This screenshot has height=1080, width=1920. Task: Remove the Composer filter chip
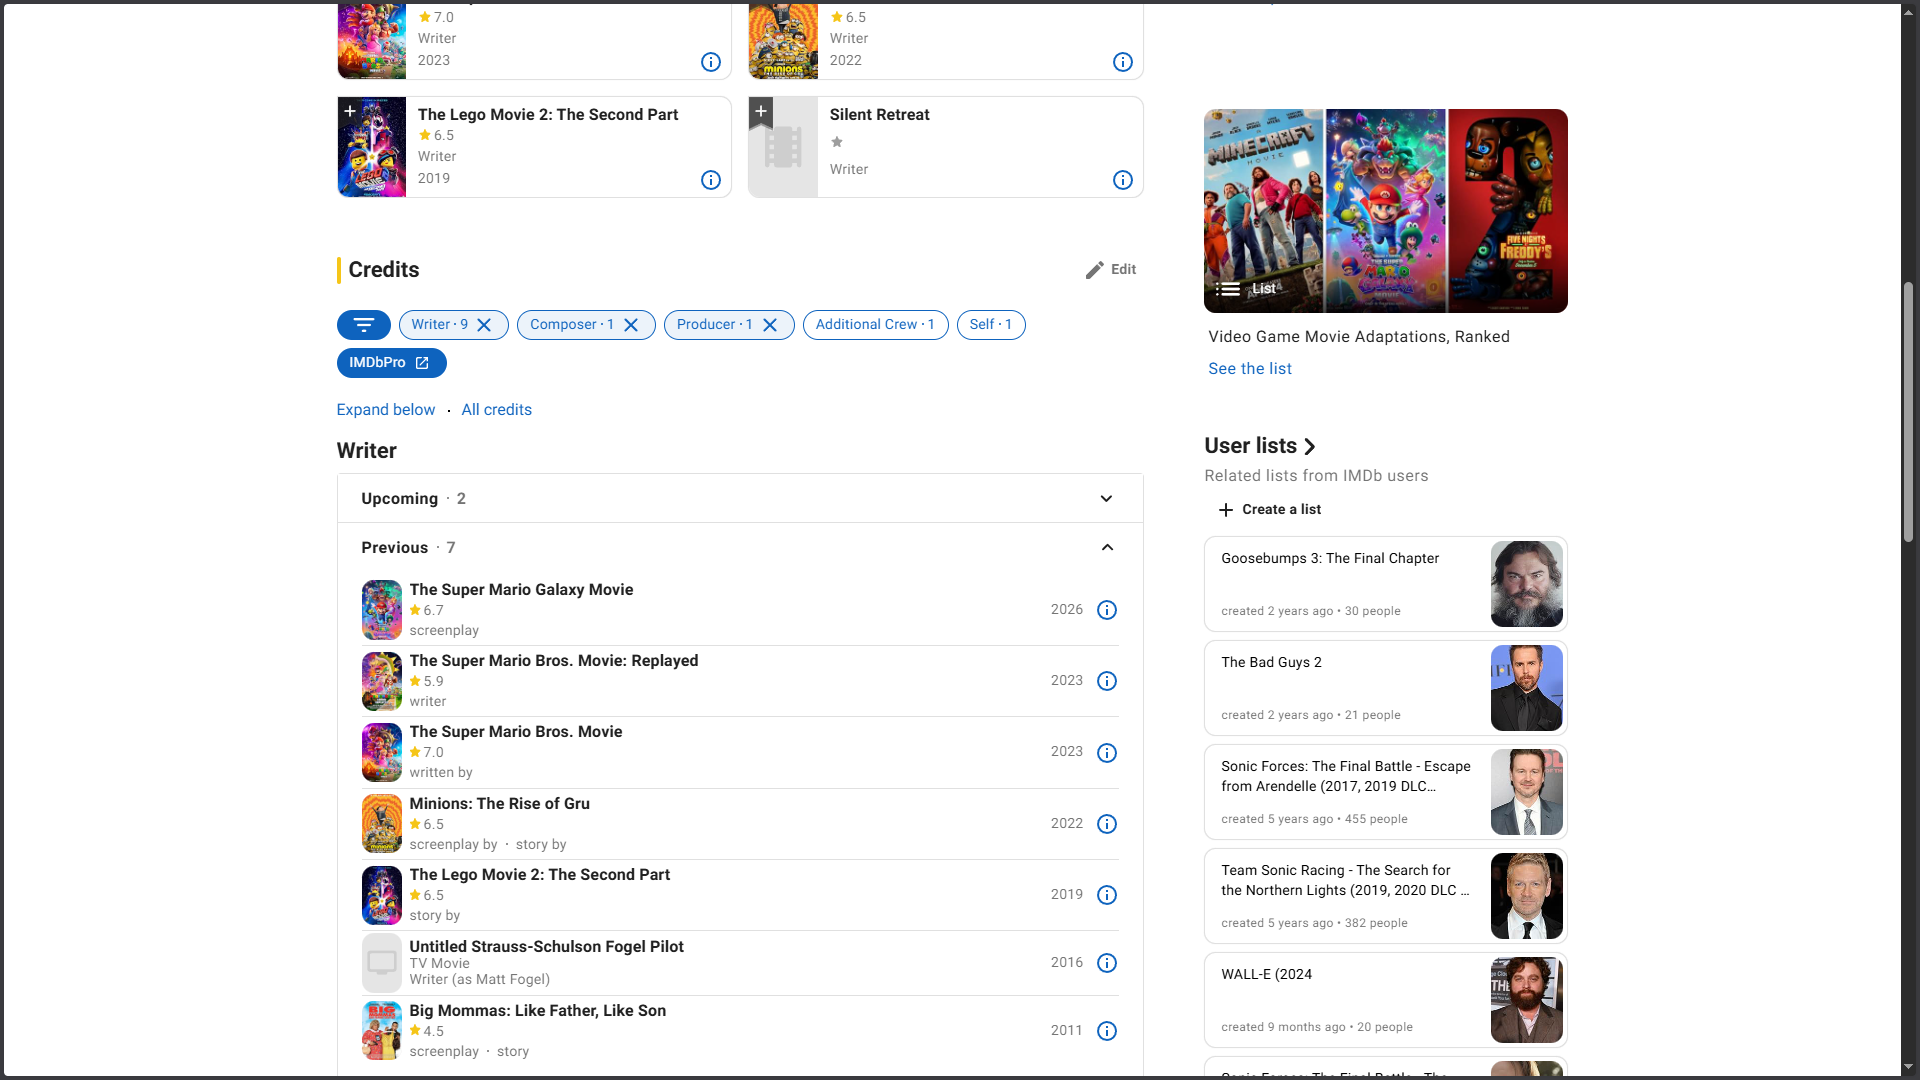[x=631, y=325]
